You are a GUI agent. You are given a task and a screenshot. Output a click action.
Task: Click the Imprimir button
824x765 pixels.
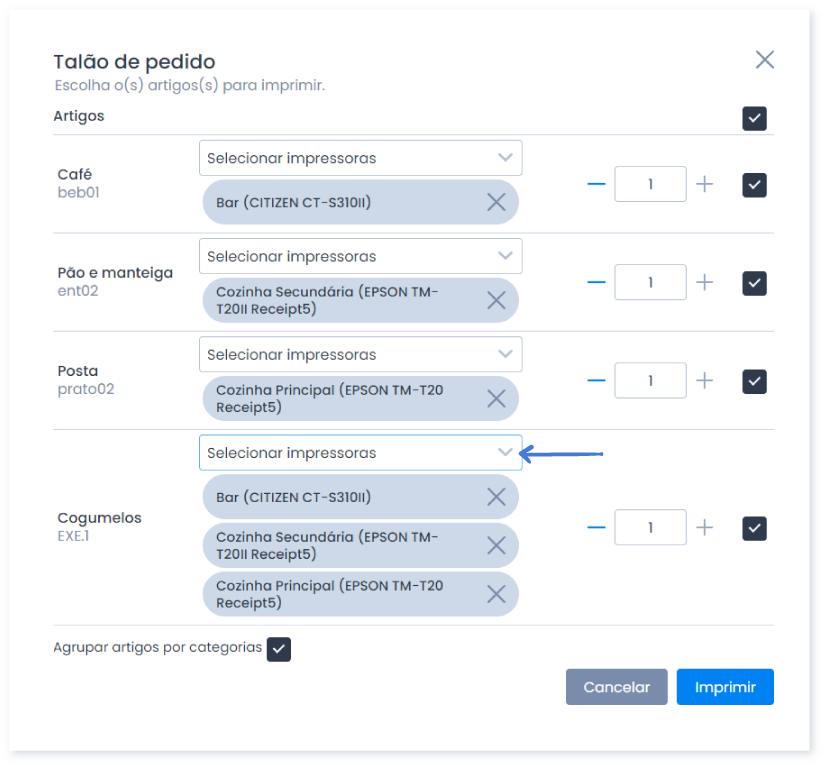[x=725, y=687]
